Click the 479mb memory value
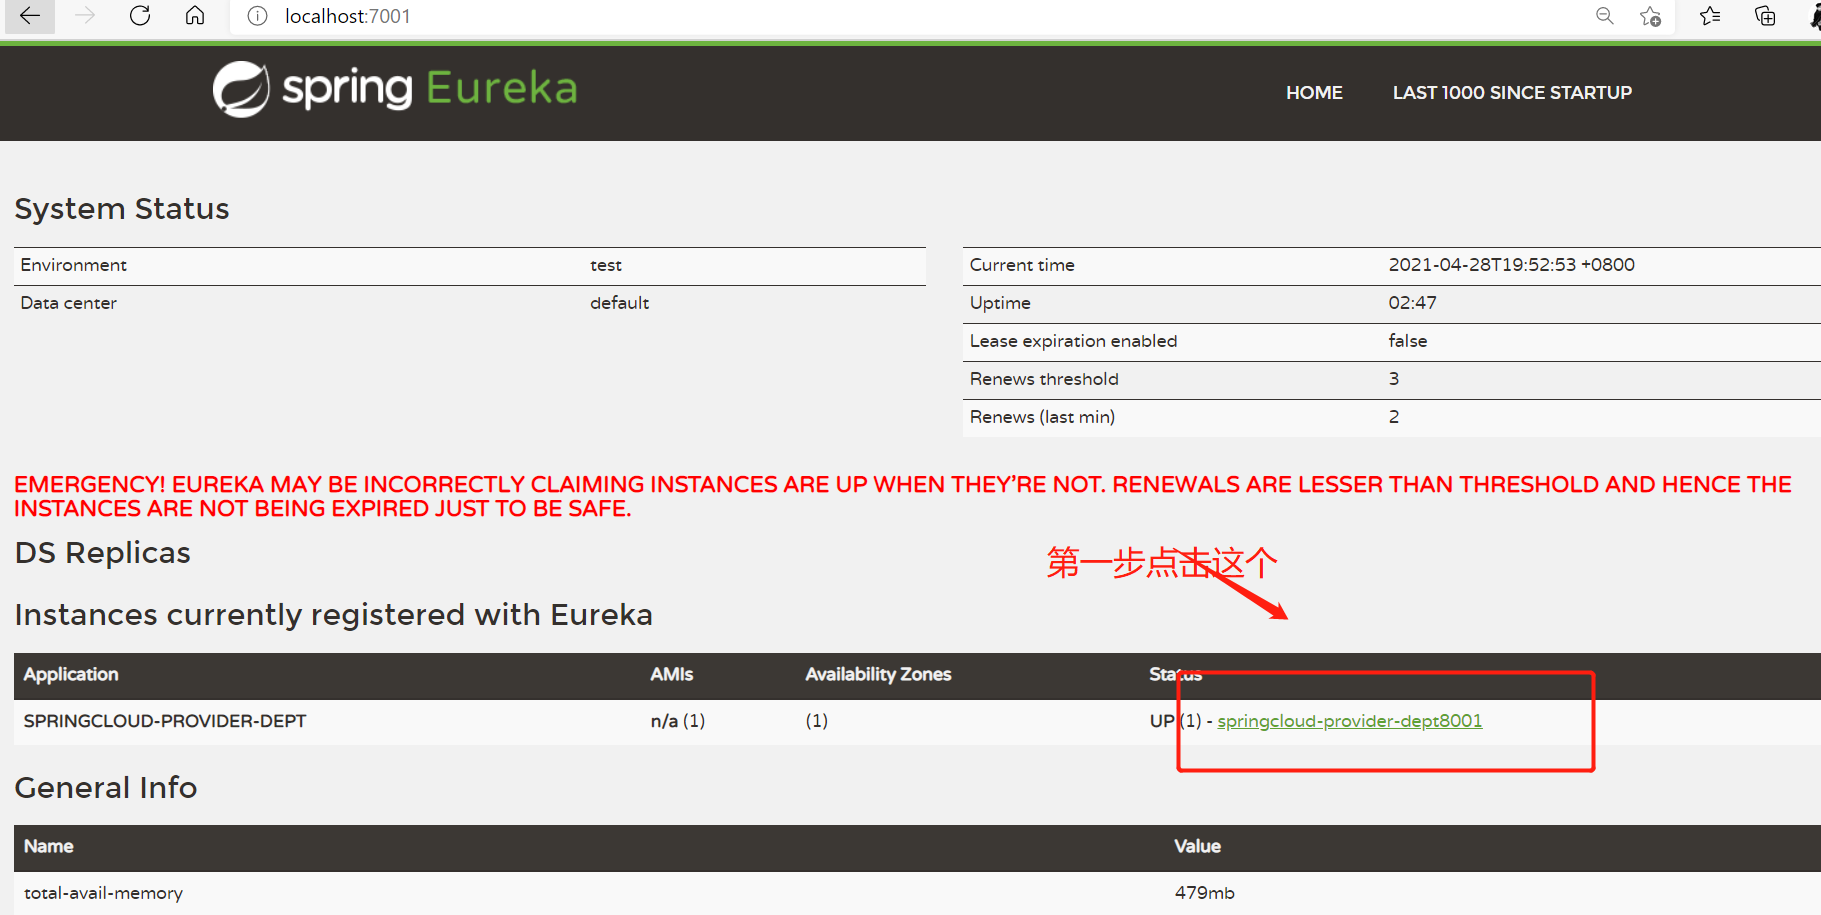 click(1205, 893)
